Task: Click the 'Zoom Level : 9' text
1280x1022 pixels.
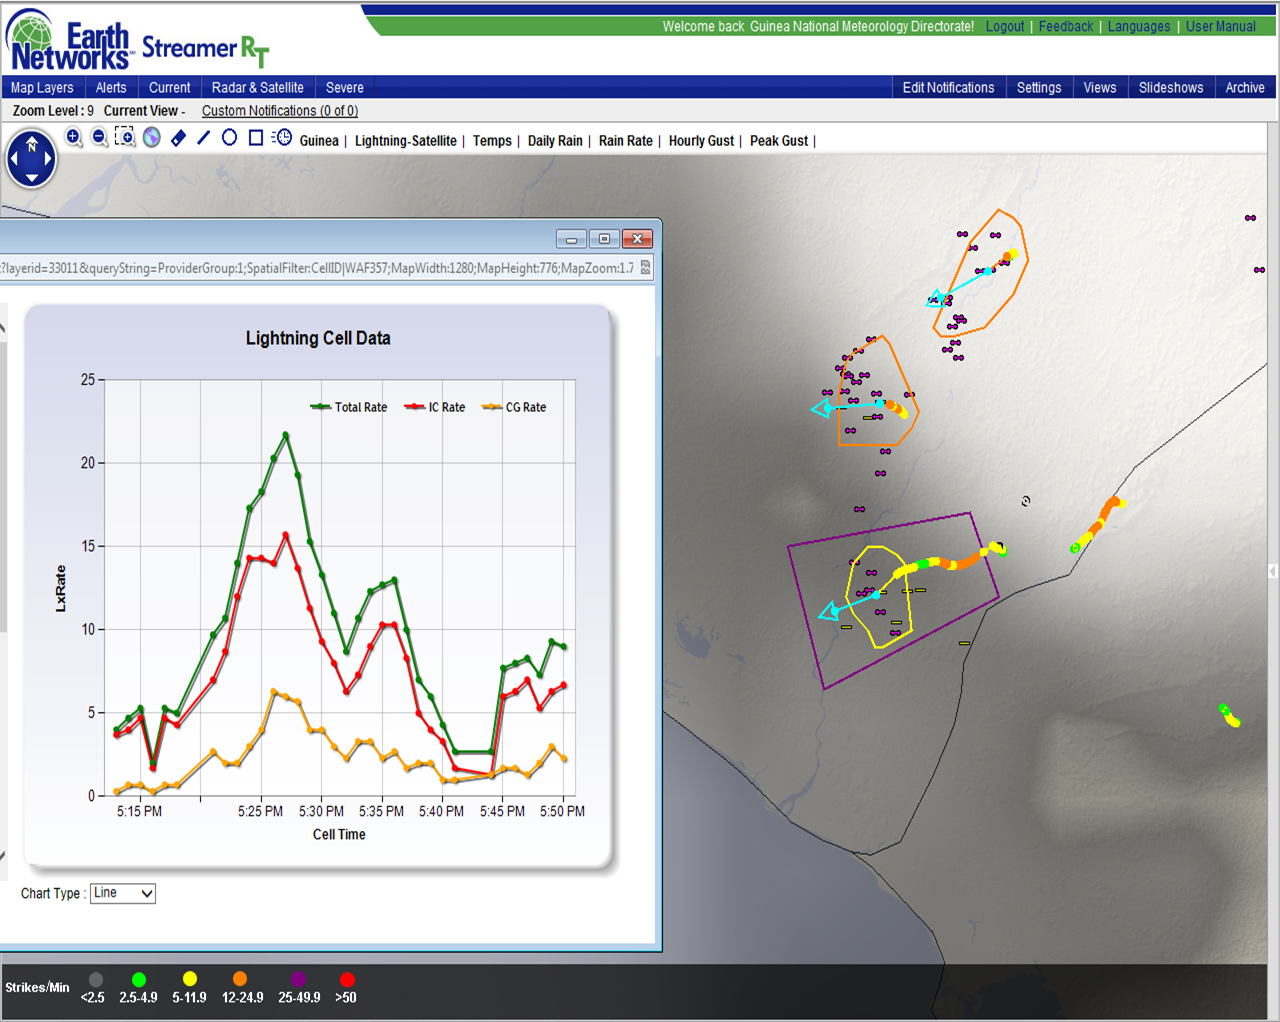Action: pyautogui.click(x=53, y=111)
